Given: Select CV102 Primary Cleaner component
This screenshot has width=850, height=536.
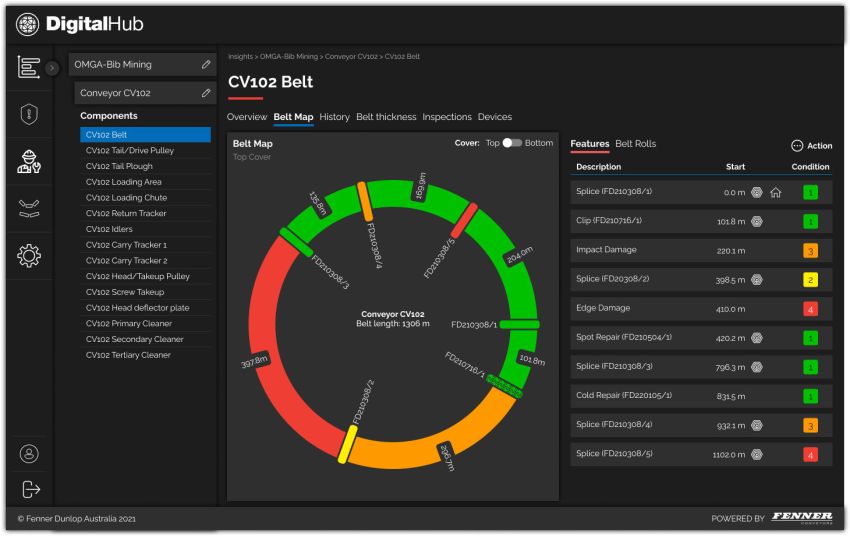Looking at the screenshot, I should (145, 324).
